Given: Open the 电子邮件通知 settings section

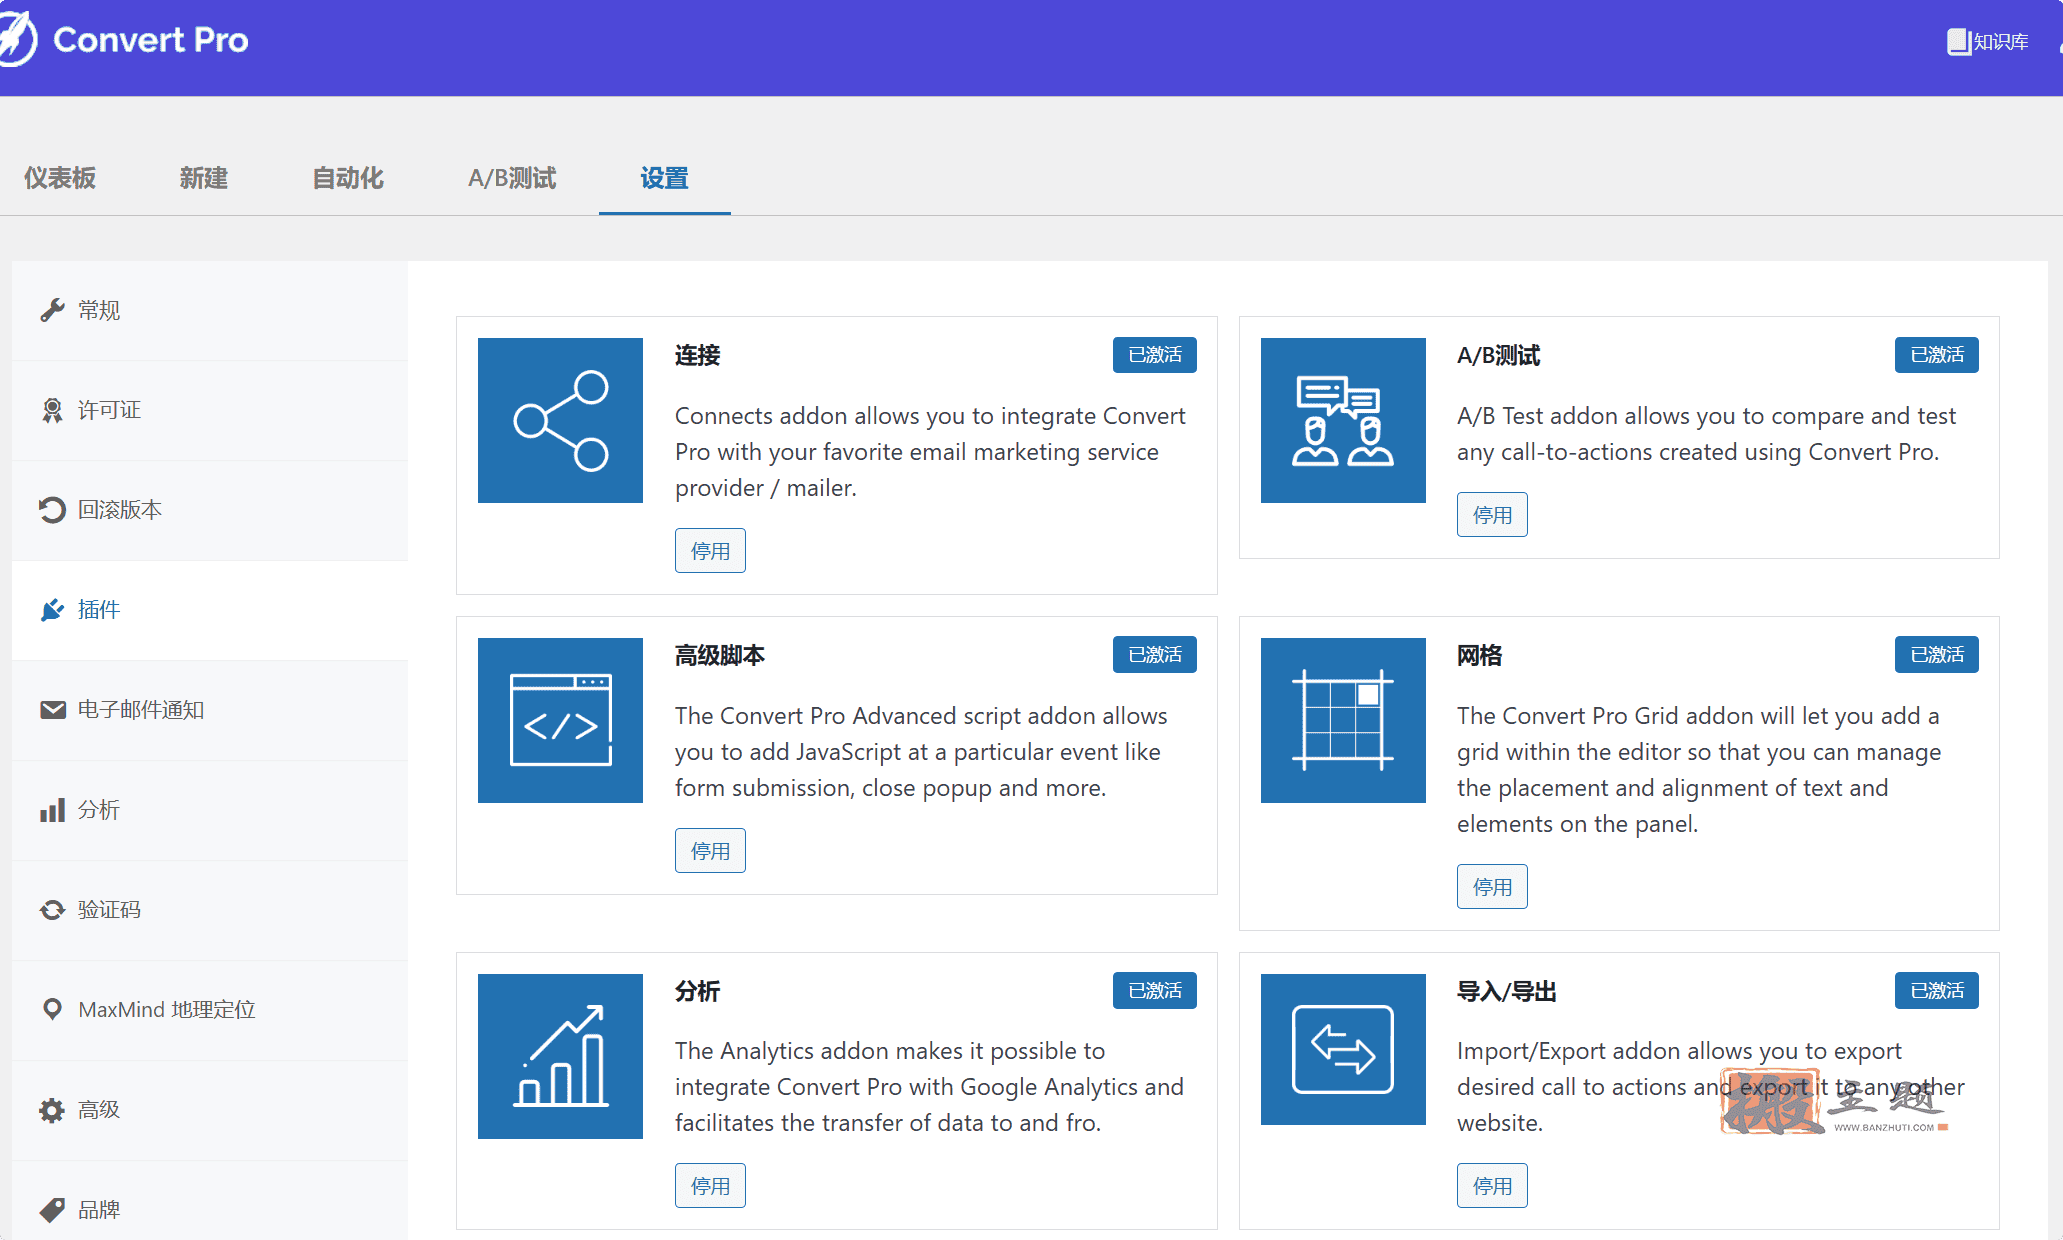Looking at the screenshot, I should (210, 710).
